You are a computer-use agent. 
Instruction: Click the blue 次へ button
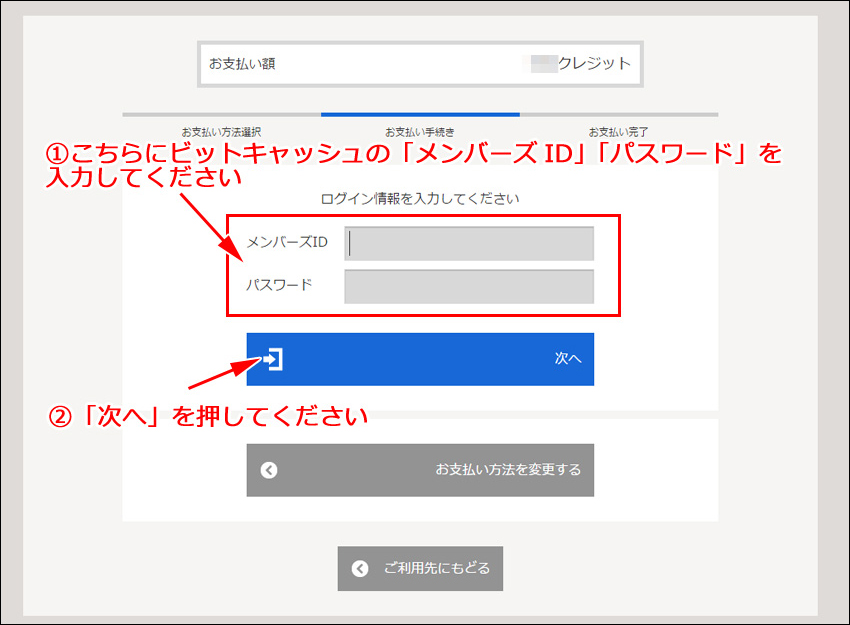tap(420, 359)
